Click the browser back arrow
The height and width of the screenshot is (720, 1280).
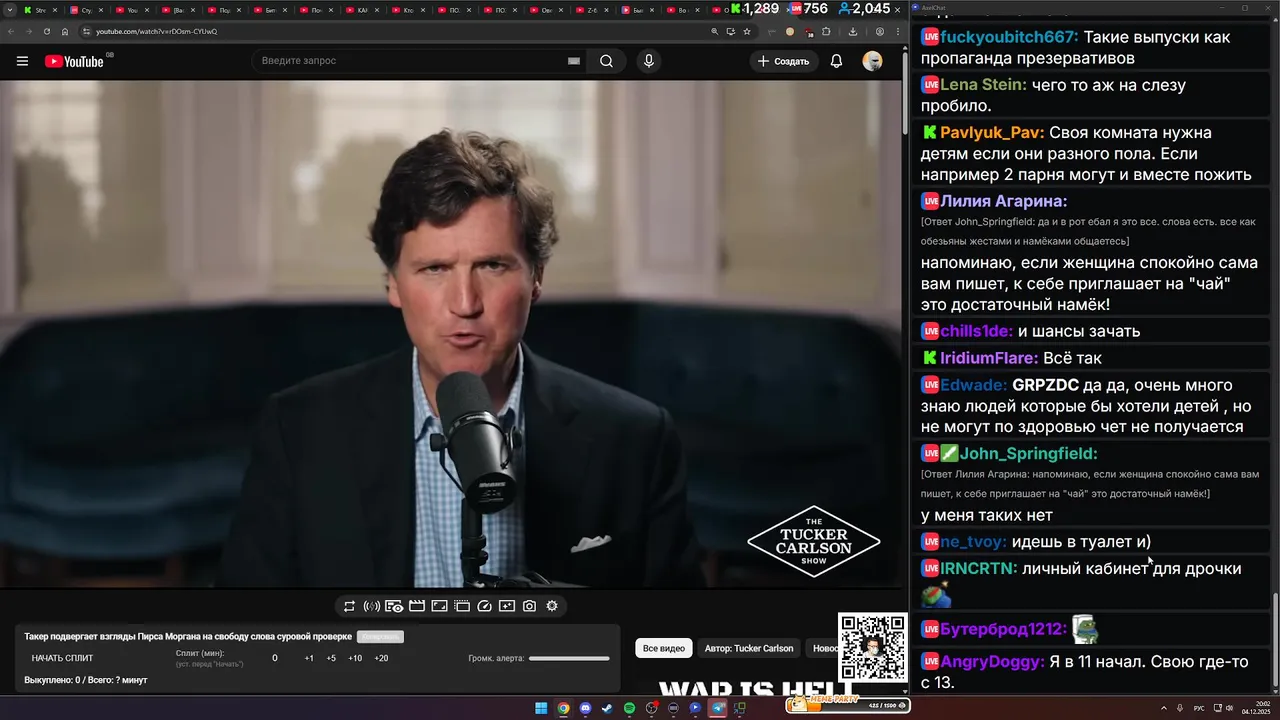[12, 31]
